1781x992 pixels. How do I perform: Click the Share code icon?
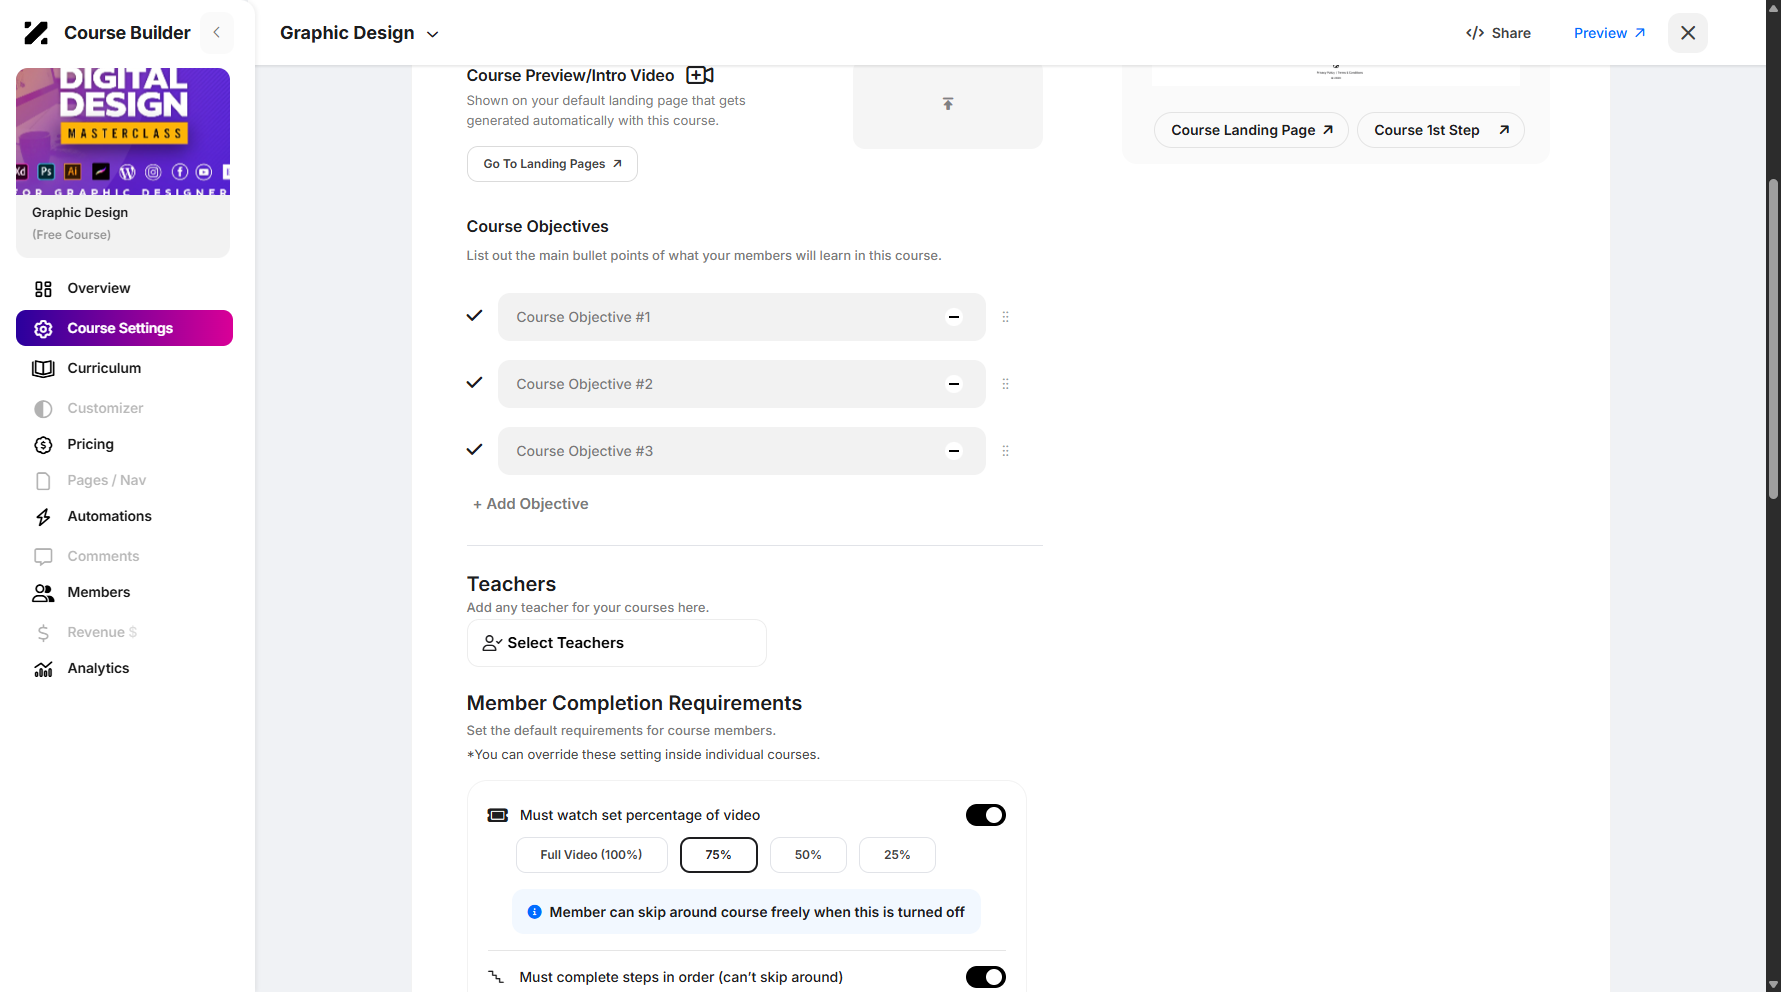coord(1474,33)
